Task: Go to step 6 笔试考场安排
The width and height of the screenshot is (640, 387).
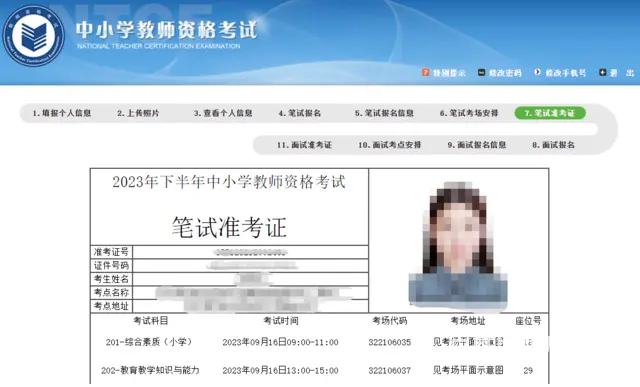Action: [469, 113]
